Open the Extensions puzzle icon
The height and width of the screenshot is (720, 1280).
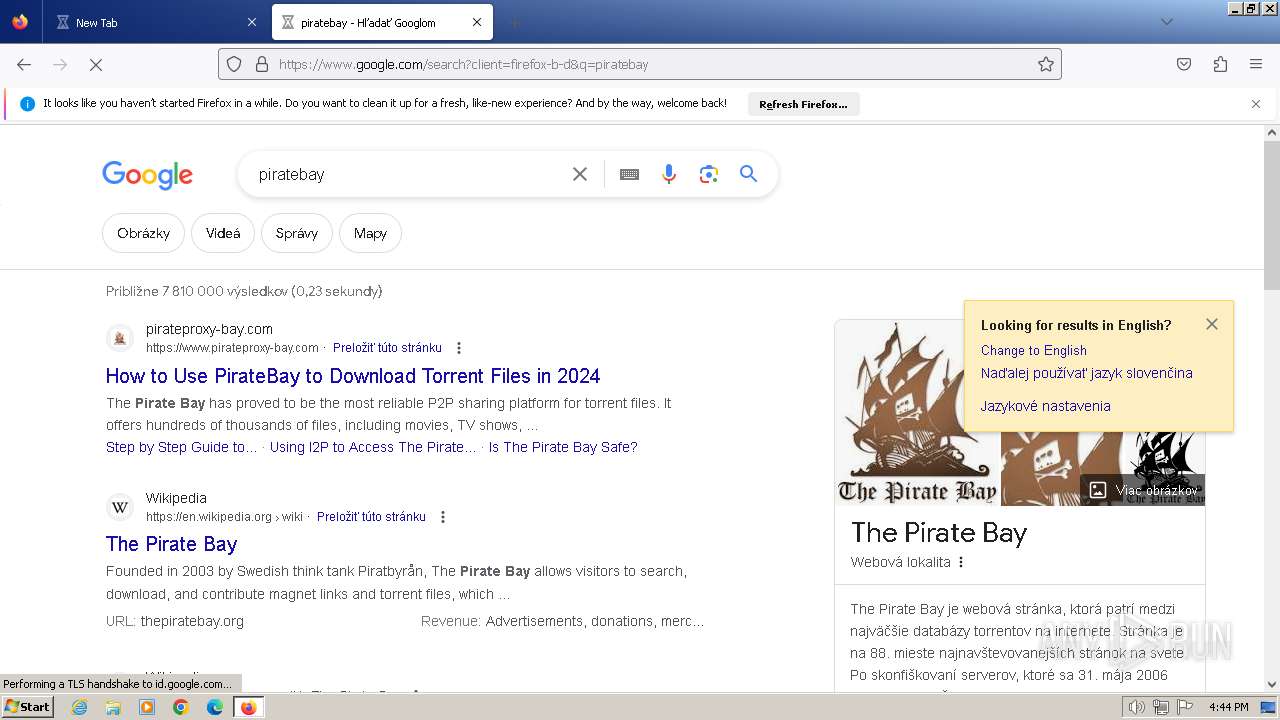click(x=1220, y=64)
